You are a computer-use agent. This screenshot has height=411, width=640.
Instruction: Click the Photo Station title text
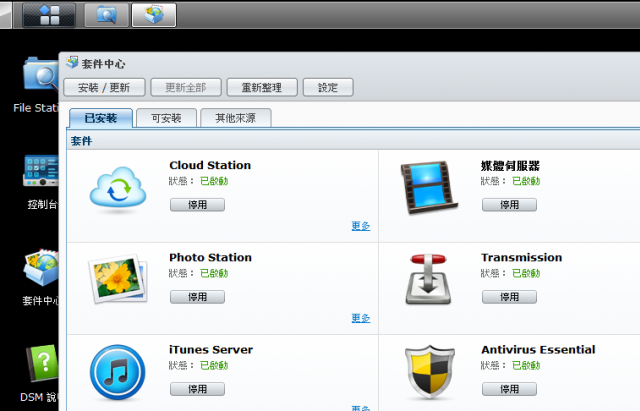[x=211, y=258]
